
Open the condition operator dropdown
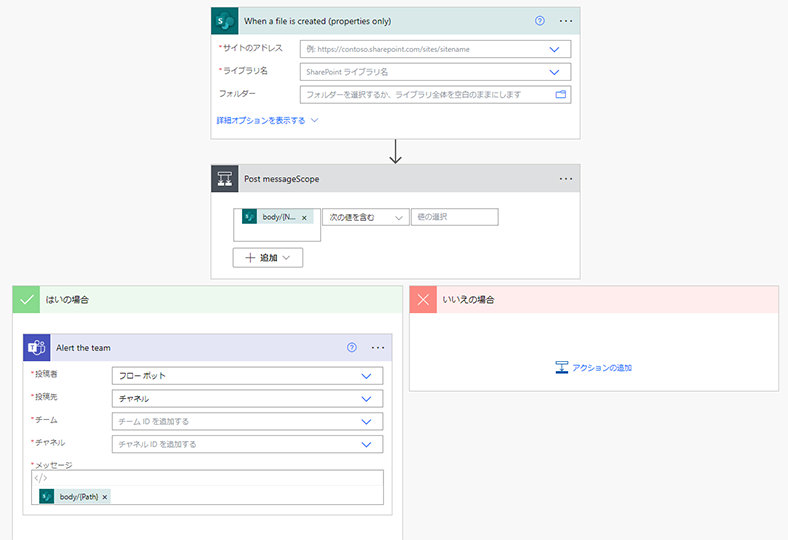(365, 217)
